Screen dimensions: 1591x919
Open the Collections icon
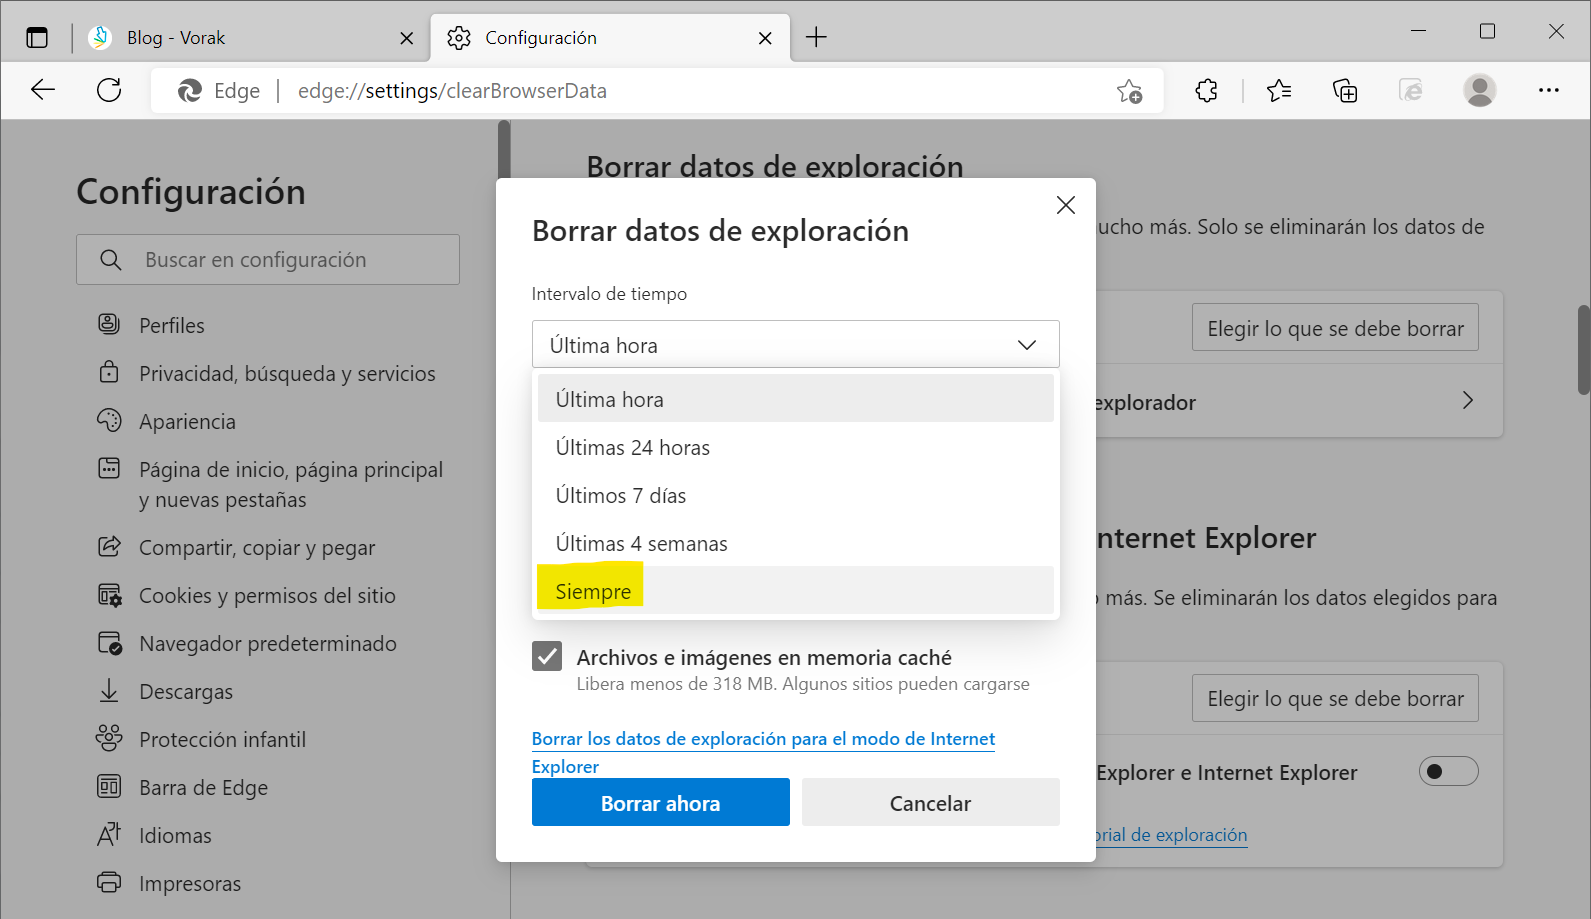(1345, 91)
